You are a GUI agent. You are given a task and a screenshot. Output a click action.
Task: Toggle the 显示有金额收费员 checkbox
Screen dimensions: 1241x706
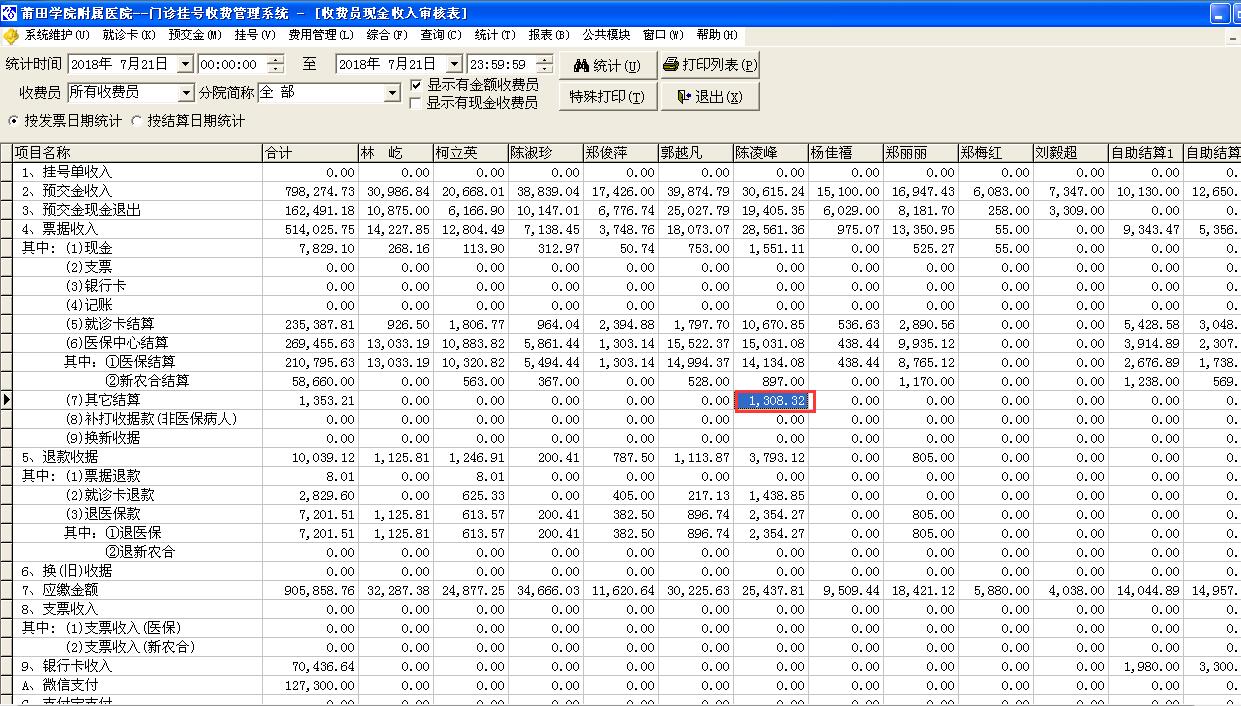[415, 86]
